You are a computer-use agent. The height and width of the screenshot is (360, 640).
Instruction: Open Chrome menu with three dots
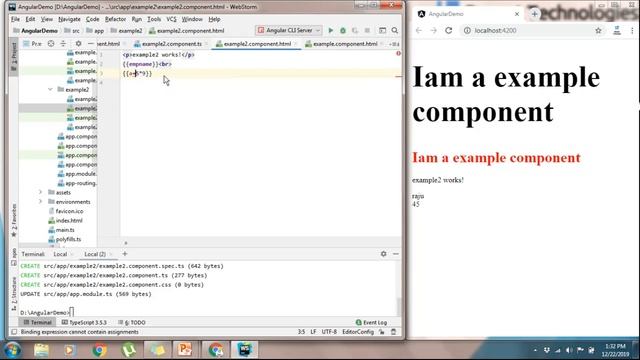(x=632, y=31)
